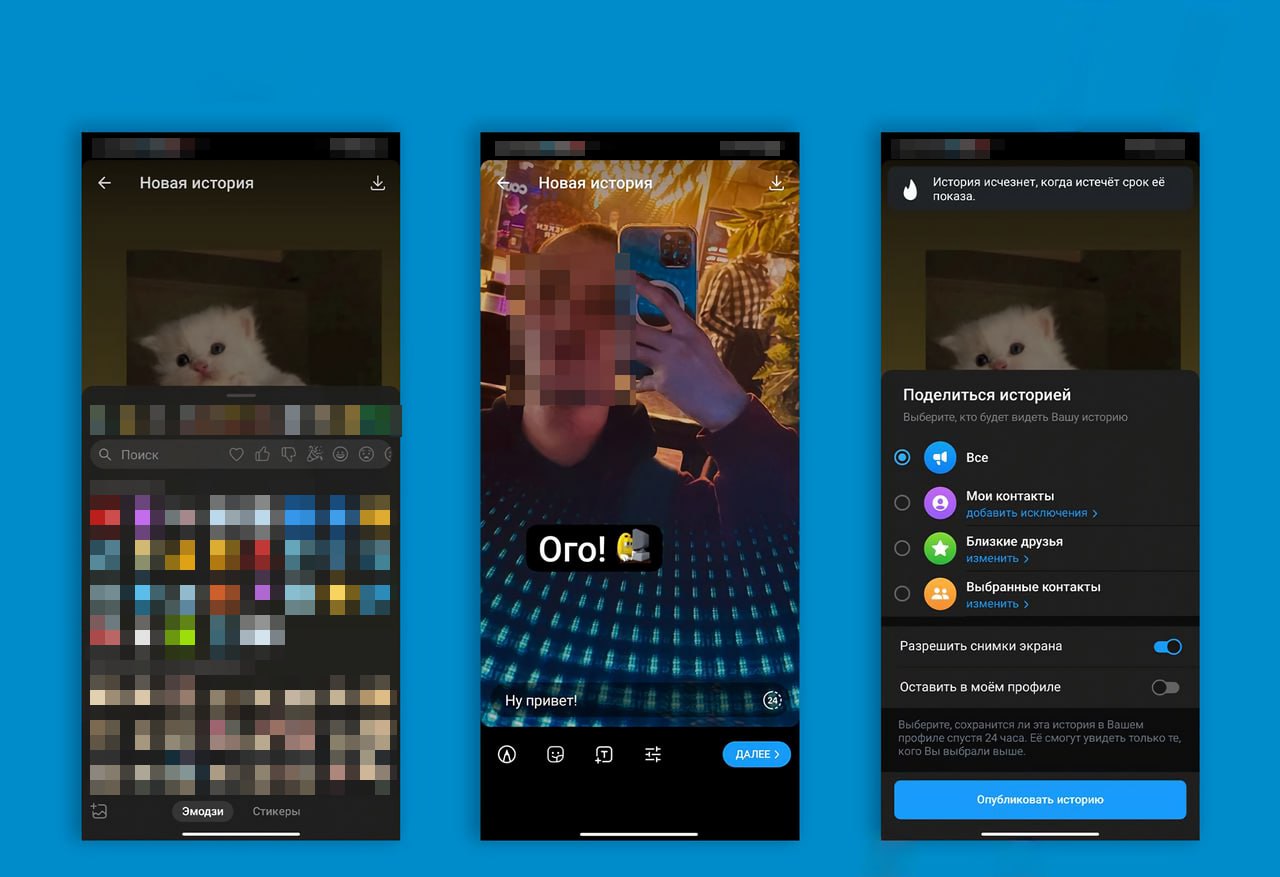Filter emoji by the heart category
This screenshot has height=877, width=1280.
pos(236,454)
